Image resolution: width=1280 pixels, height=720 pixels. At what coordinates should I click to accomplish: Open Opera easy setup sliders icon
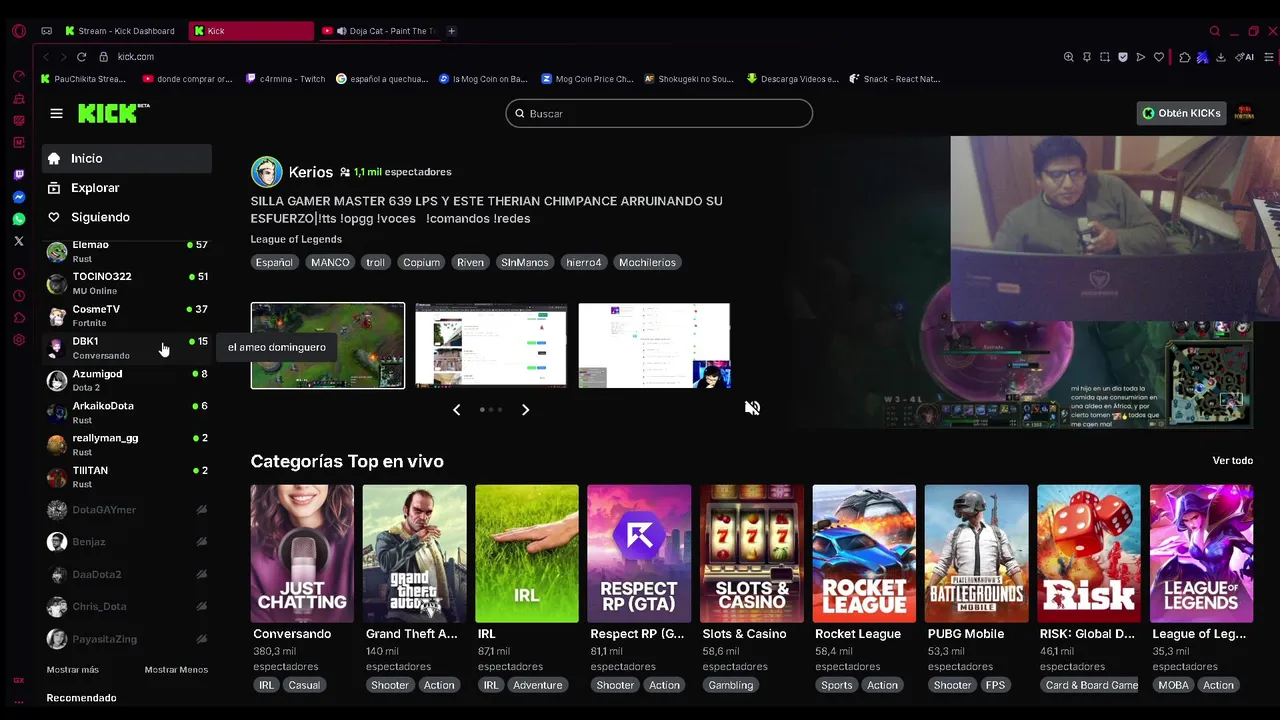click(1271, 57)
